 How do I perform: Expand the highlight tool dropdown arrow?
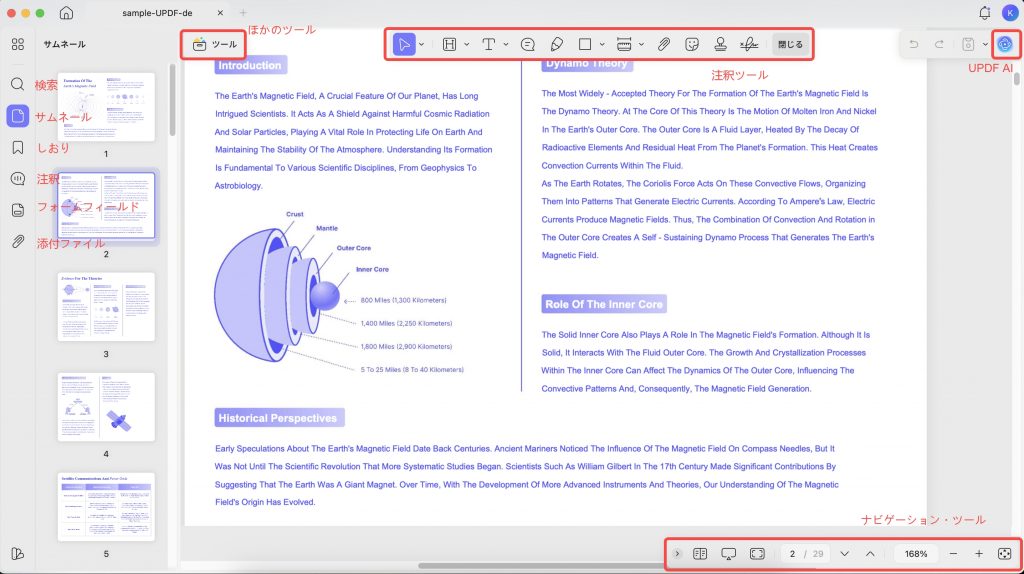pos(466,44)
